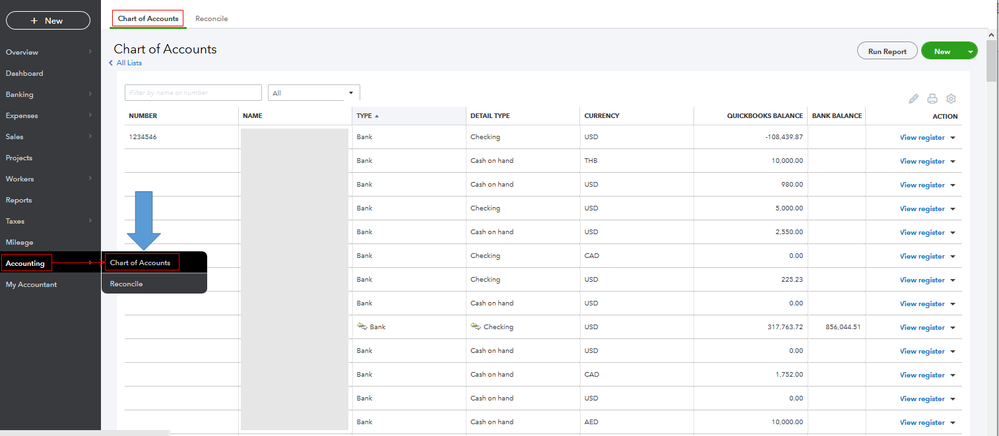Expand action dropdown for account 1234546
The width and height of the screenshot is (999, 436).
(x=953, y=137)
